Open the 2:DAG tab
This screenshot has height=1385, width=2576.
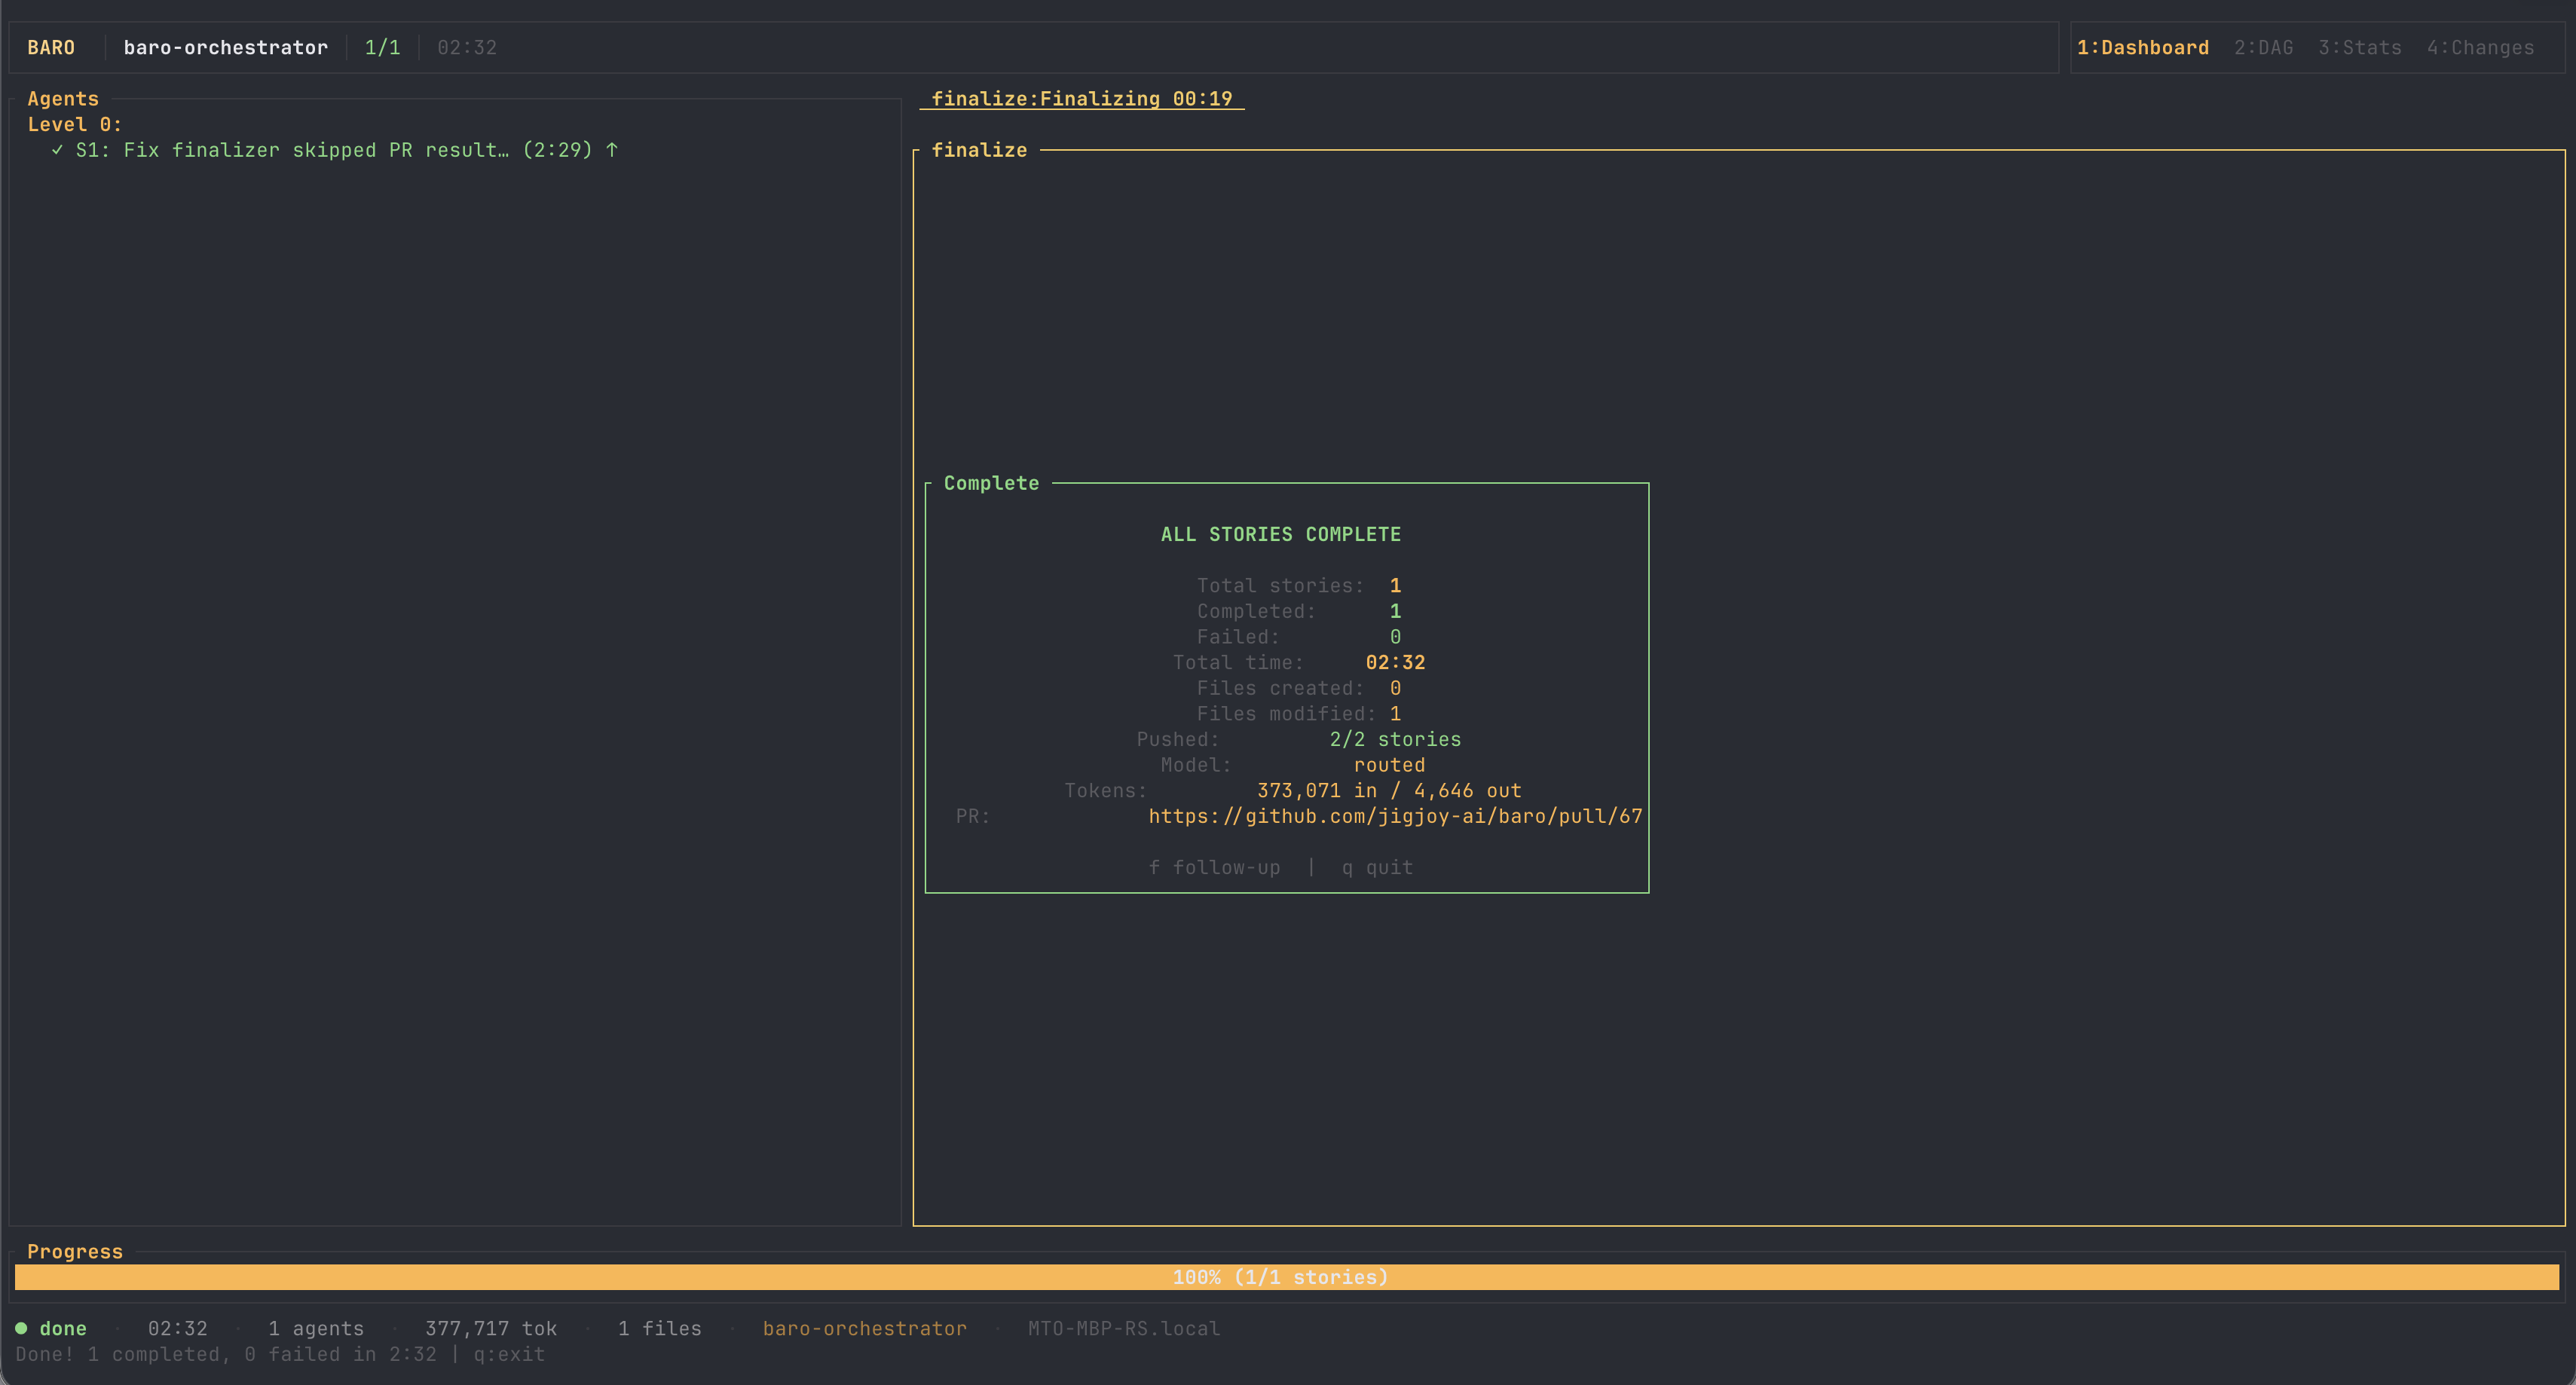(2263, 48)
